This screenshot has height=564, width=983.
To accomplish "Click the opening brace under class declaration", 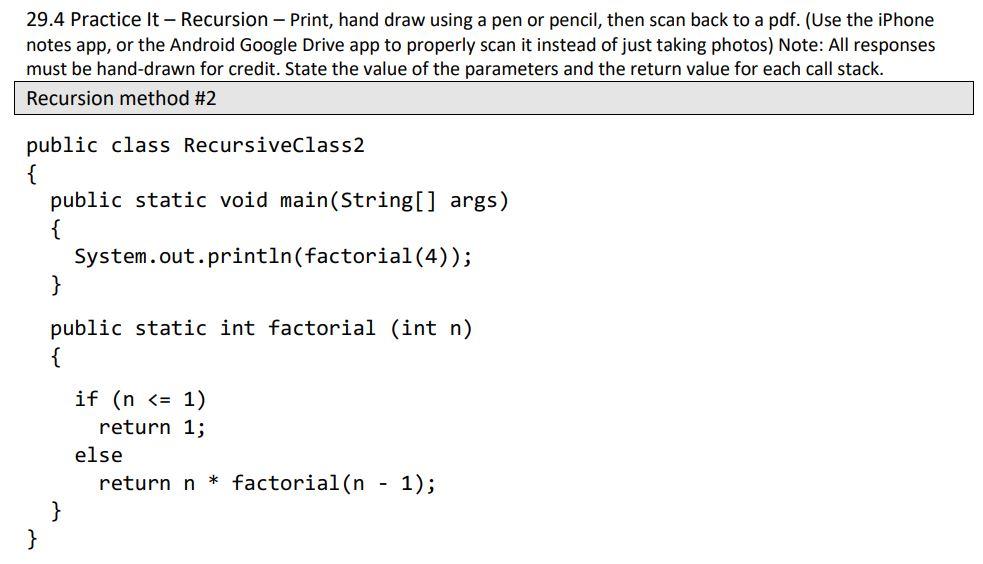I will 32,174.
